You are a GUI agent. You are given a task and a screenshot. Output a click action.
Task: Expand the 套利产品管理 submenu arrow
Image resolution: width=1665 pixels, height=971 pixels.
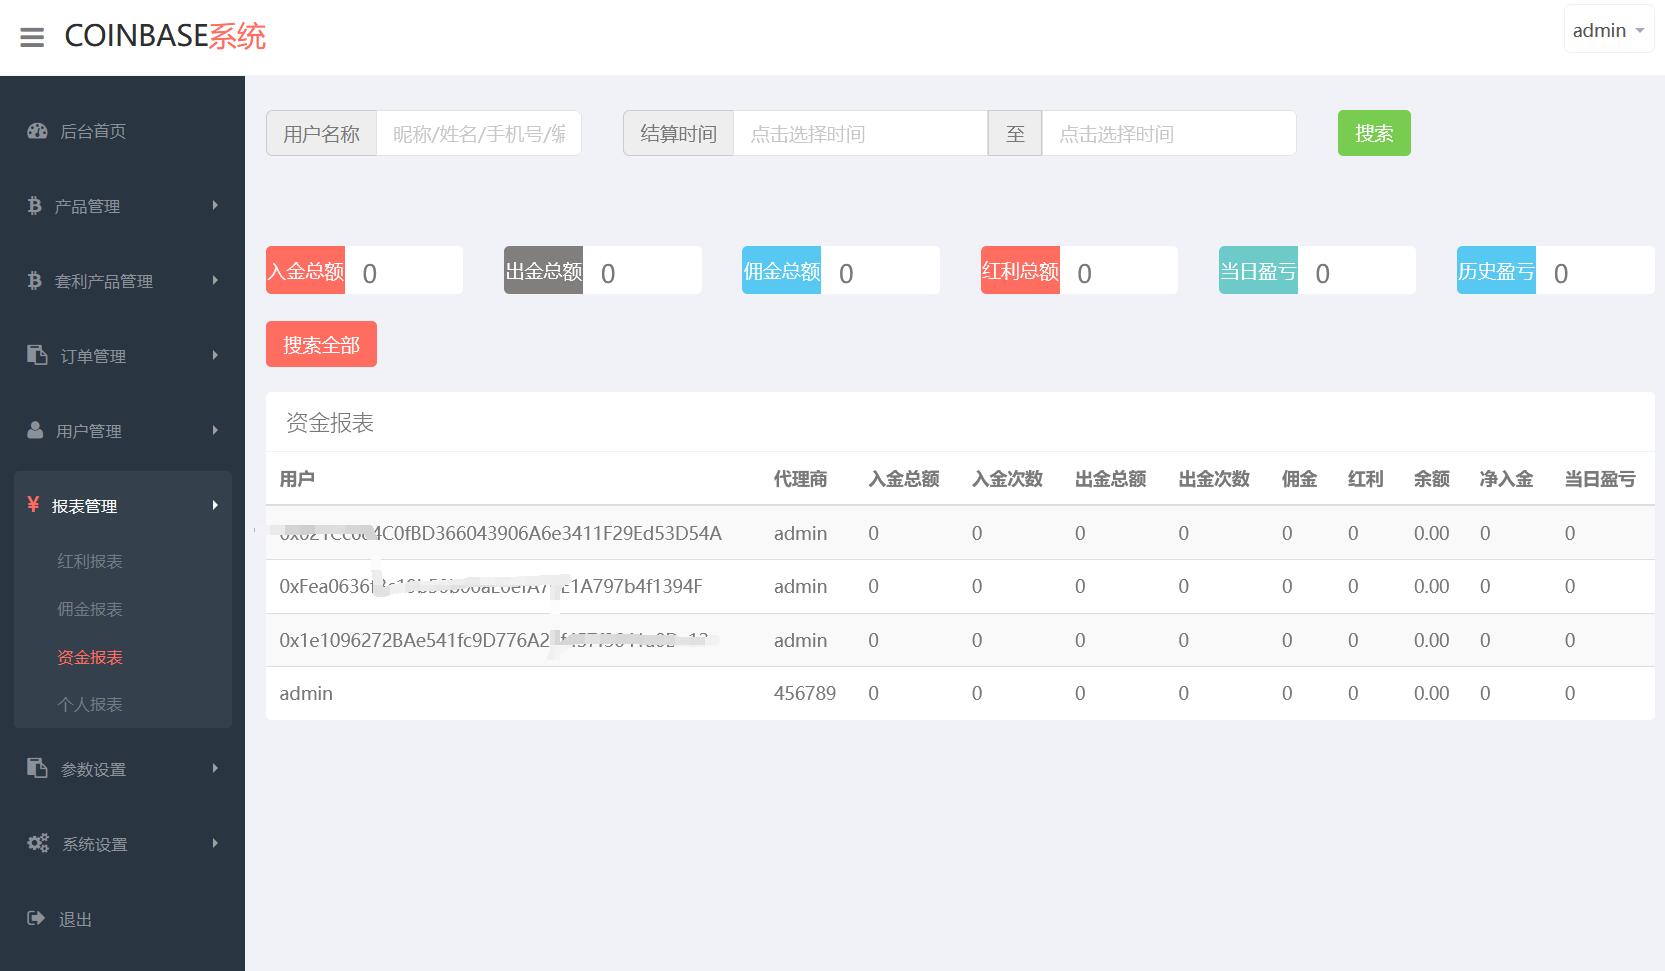(x=215, y=281)
